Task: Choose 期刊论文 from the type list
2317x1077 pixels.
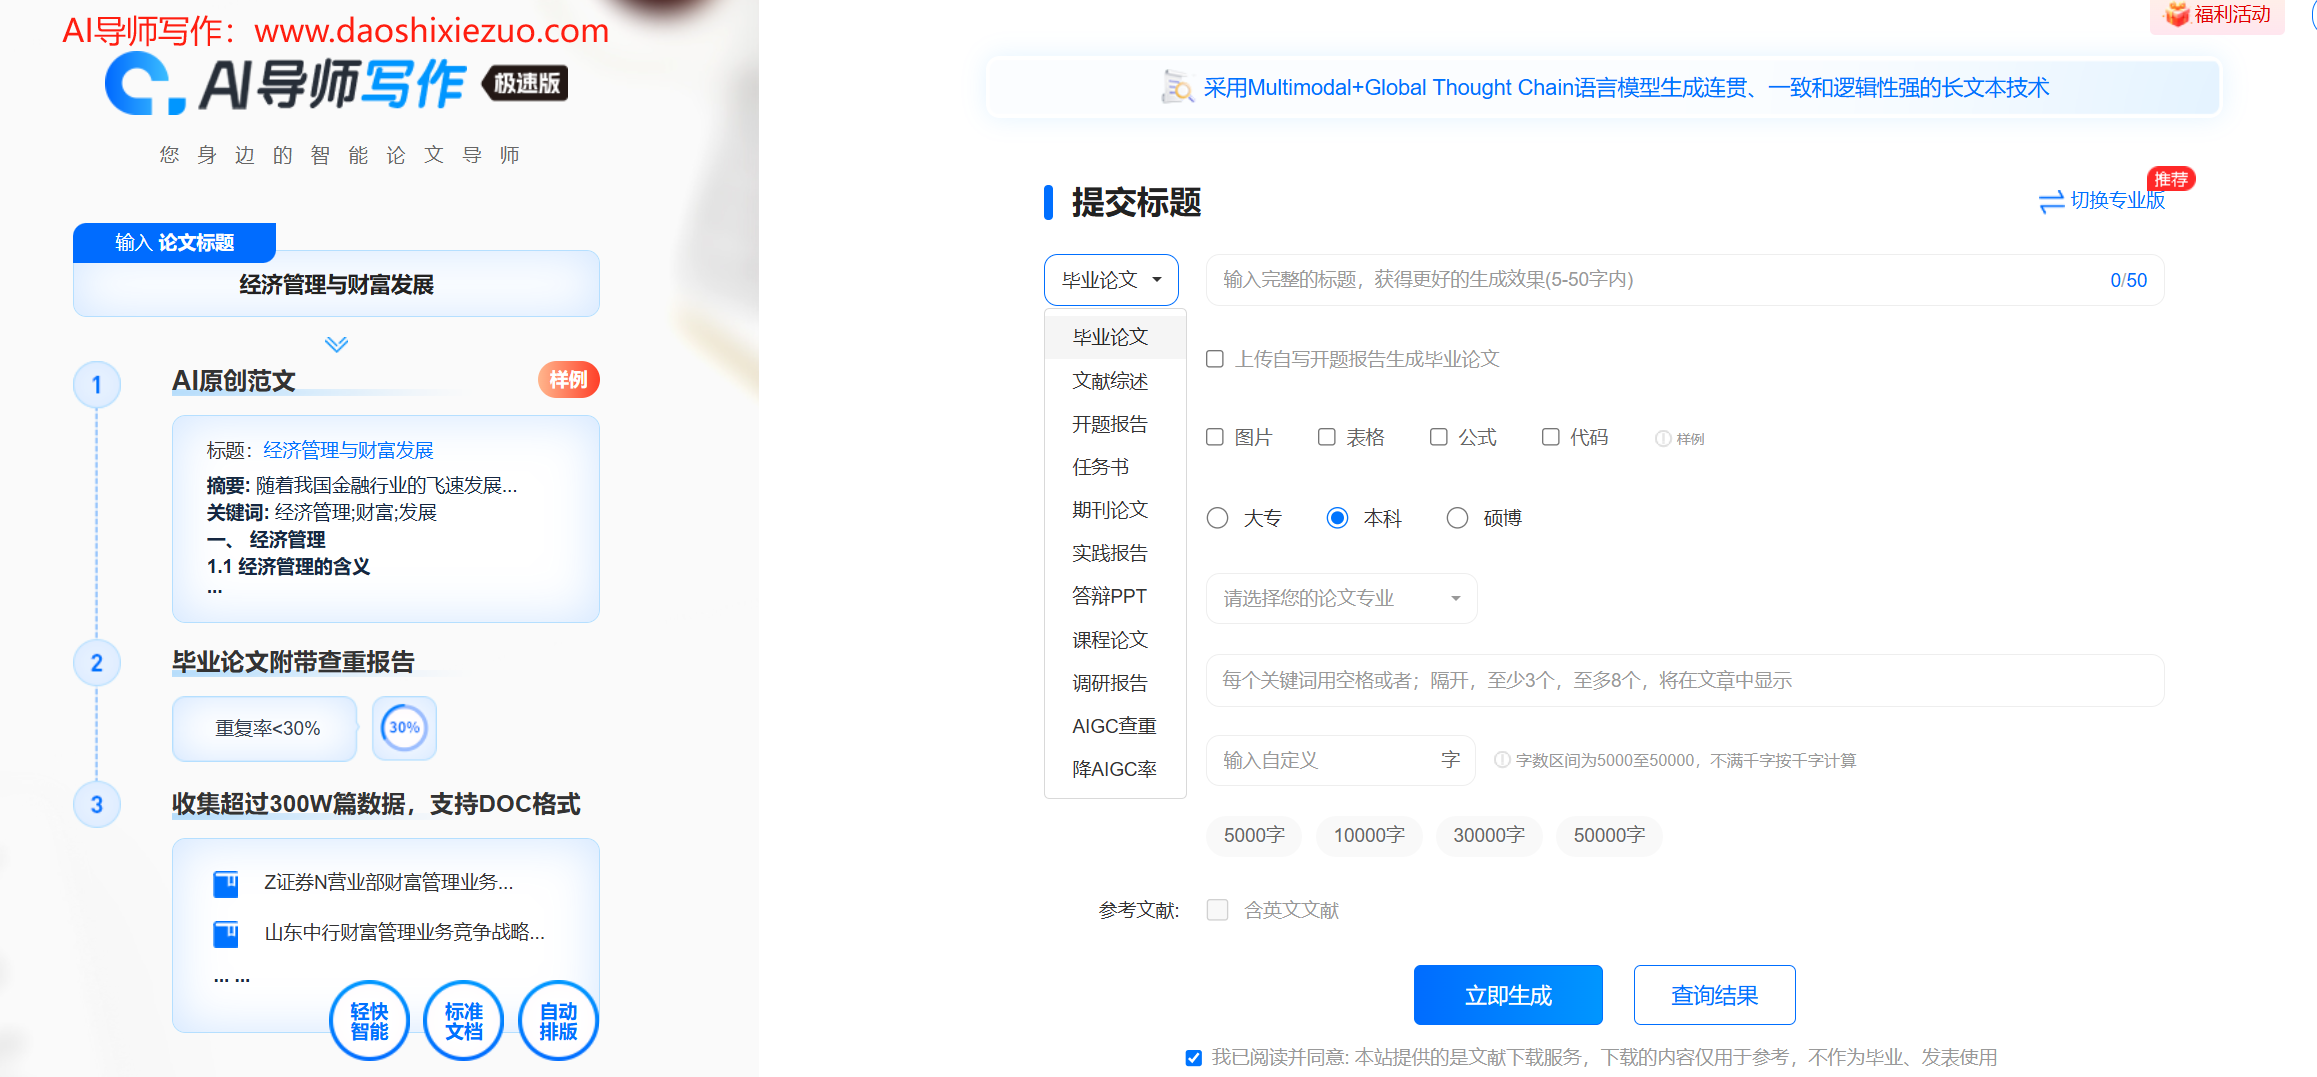Action: (1115, 510)
